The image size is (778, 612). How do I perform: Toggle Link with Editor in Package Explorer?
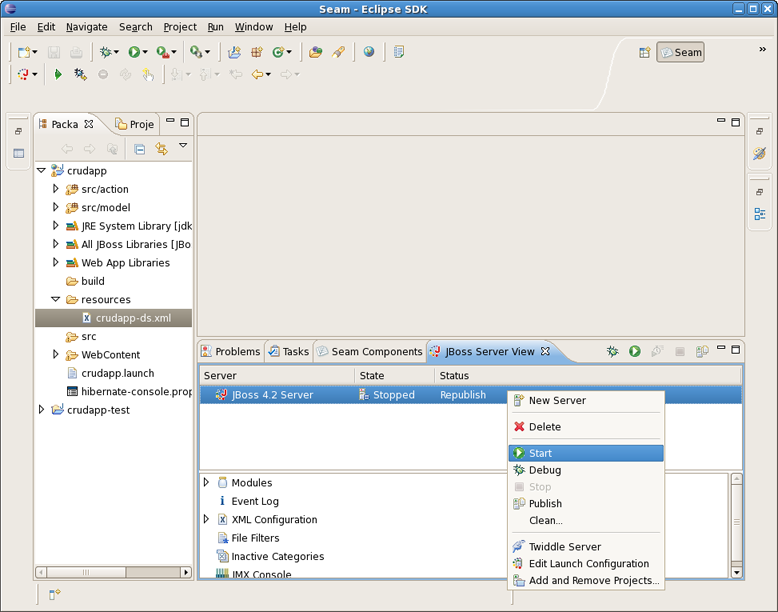162,149
